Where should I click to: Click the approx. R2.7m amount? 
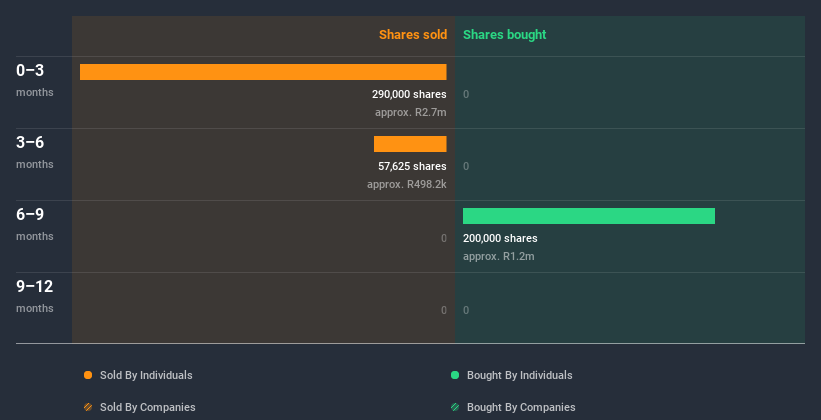[x=410, y=112]
